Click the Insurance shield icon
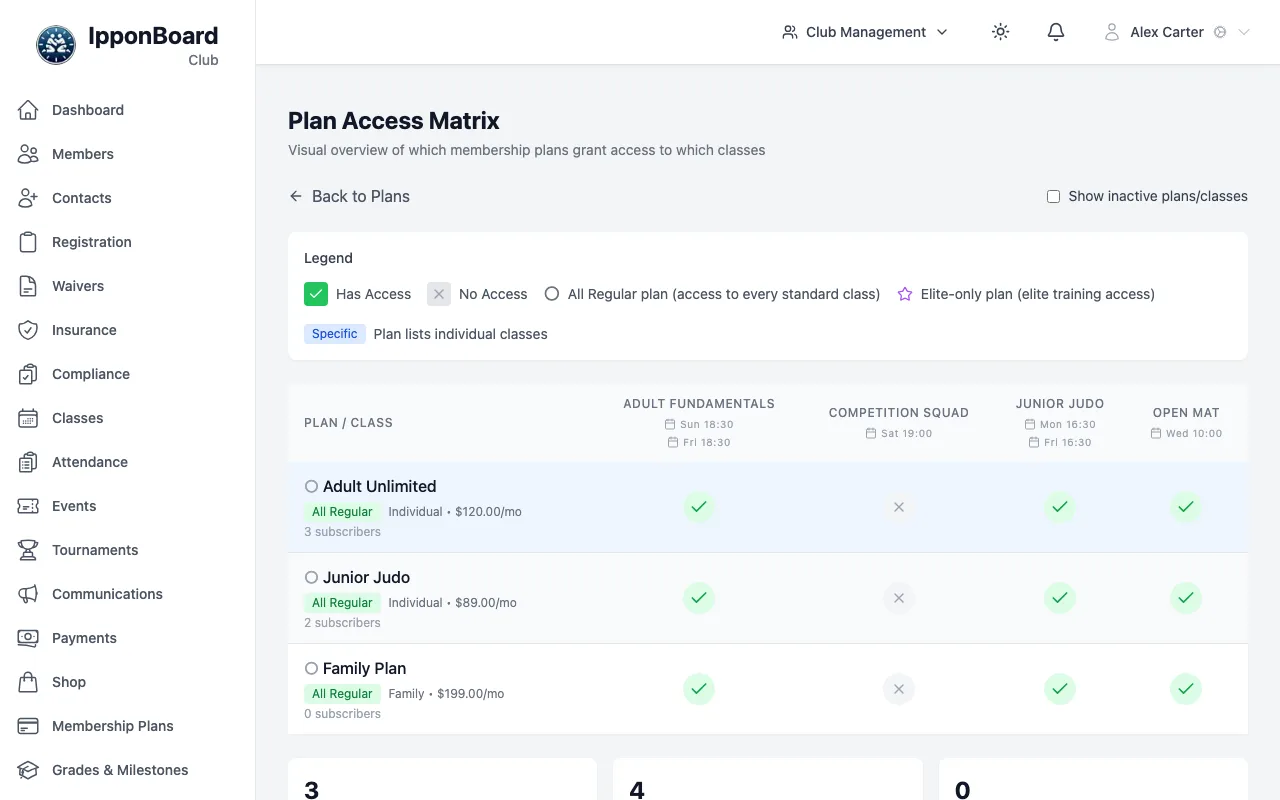Viewport: 1280px width, 800px height. pyautogui.click(x=28, y=330)
